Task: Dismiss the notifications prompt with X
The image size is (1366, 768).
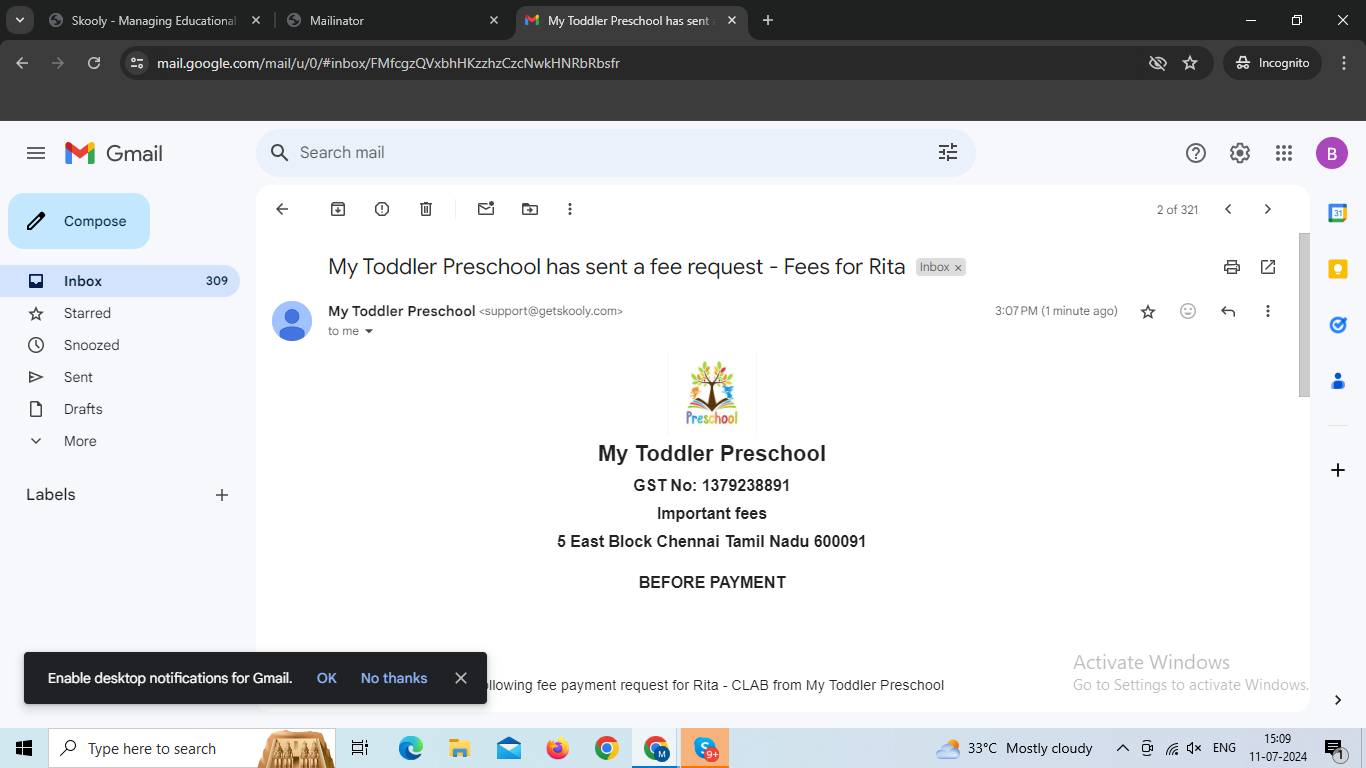Action: pos(461,678)
